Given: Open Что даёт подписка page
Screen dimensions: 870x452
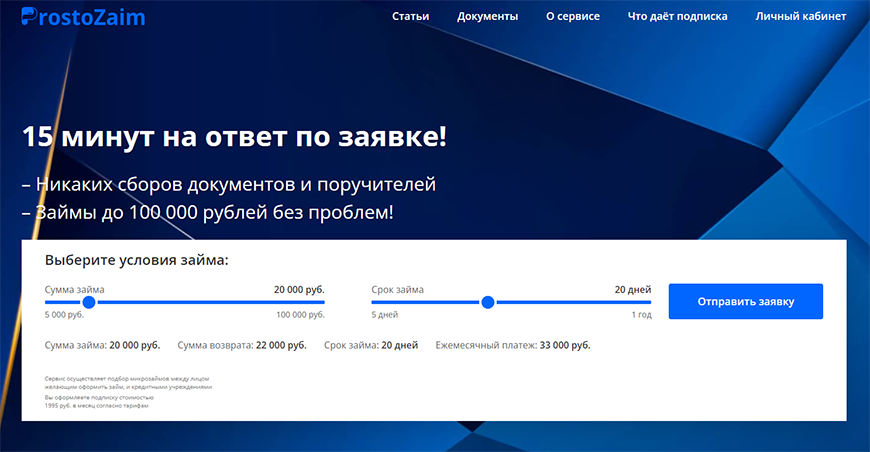Looking at the screenshot, I should pos(677,17).
